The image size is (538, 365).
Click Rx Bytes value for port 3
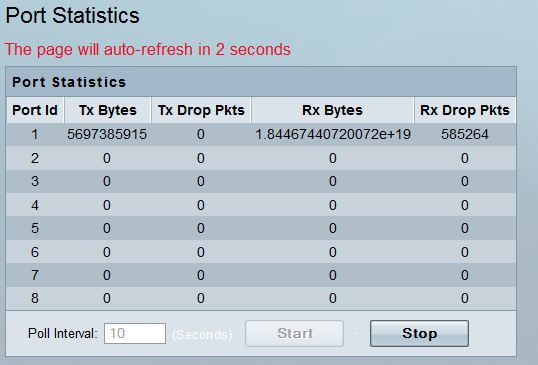(332, 181)
